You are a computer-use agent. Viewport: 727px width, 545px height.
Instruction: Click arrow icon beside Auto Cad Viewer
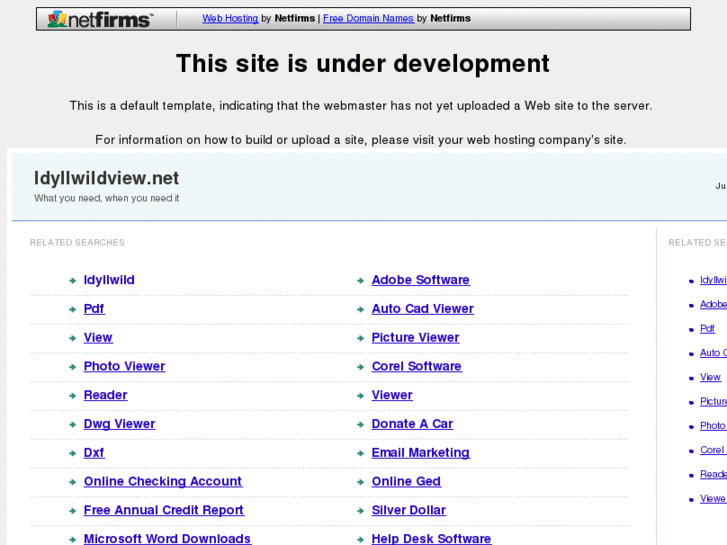pyautogui.click(x=360, y=309)
